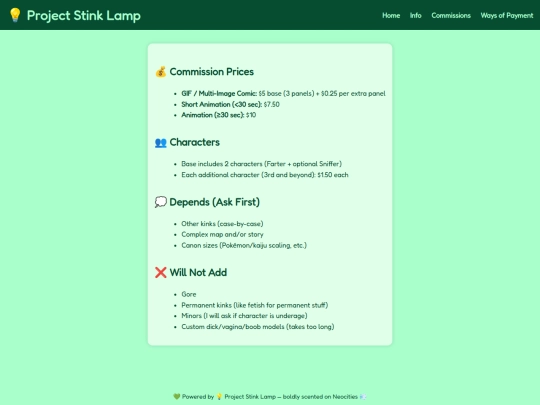Image resolution: width=540 pixels, height=405 pixels.
Task: Click the Other kinks (case-by-case) item
Action: point(222,224)
